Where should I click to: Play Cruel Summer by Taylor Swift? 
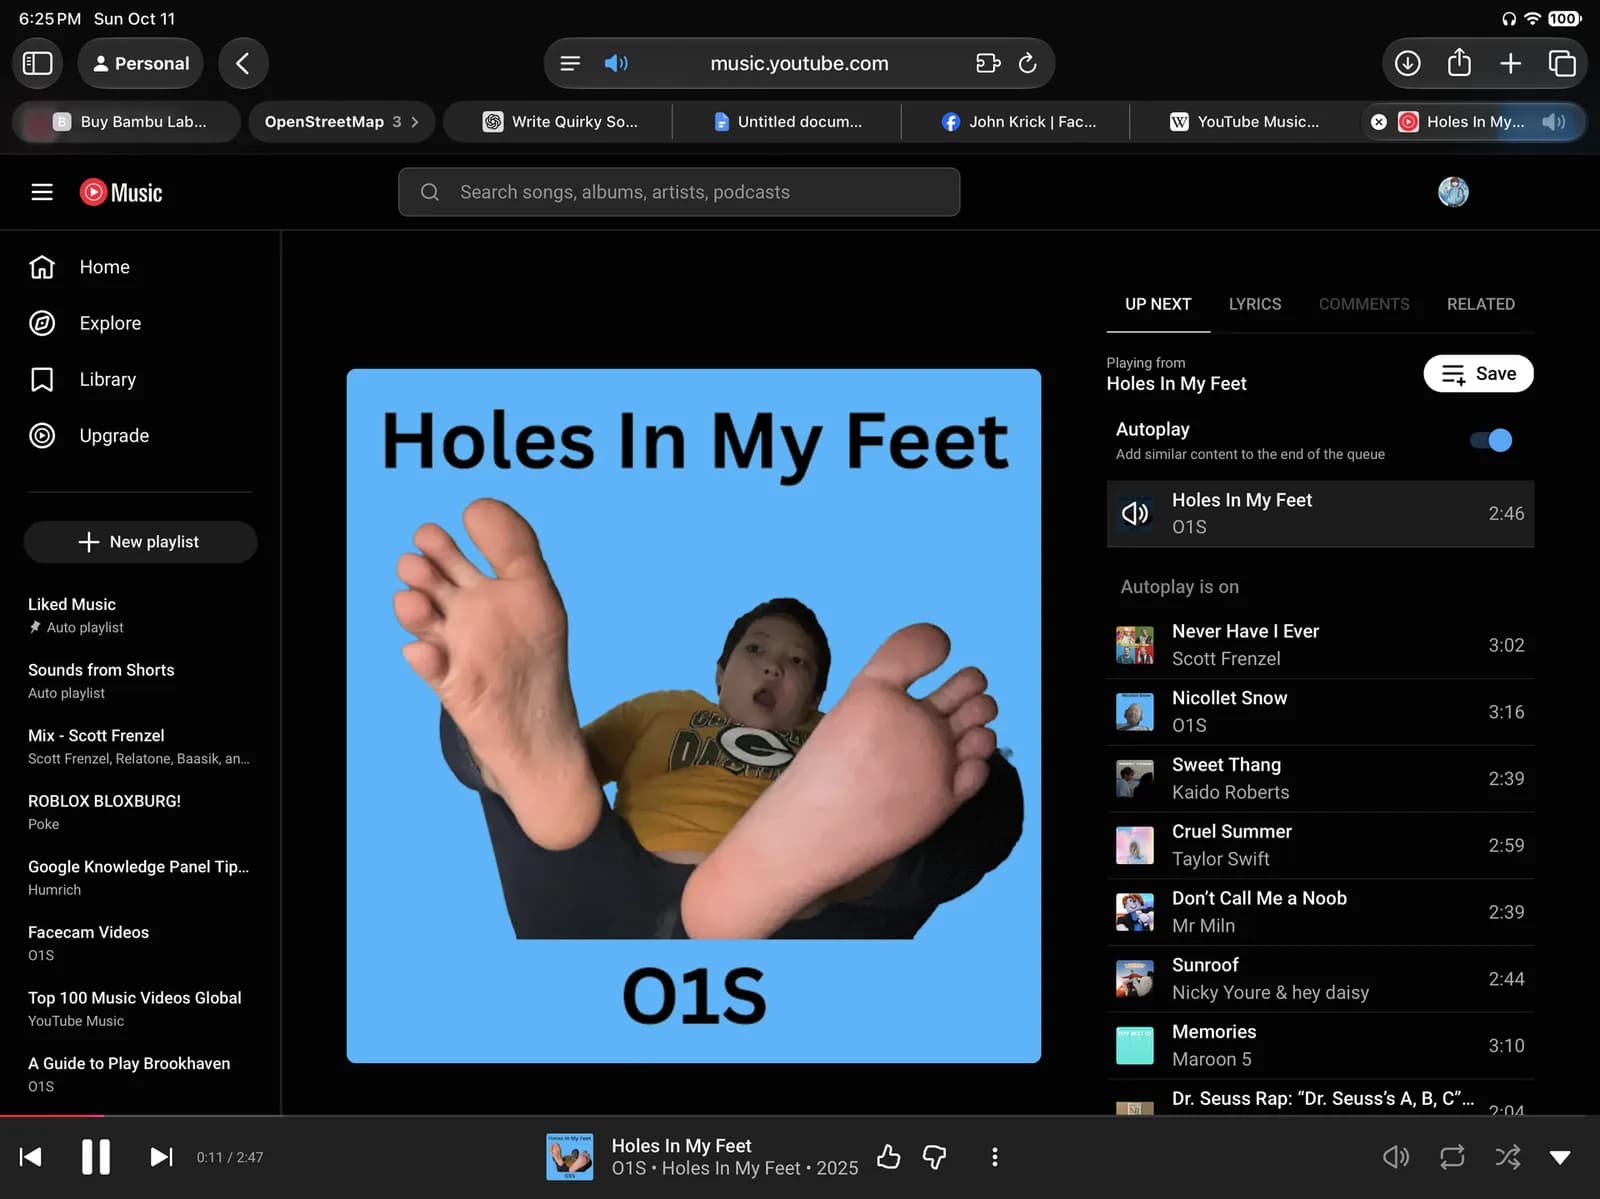[x=1320, y=845]
